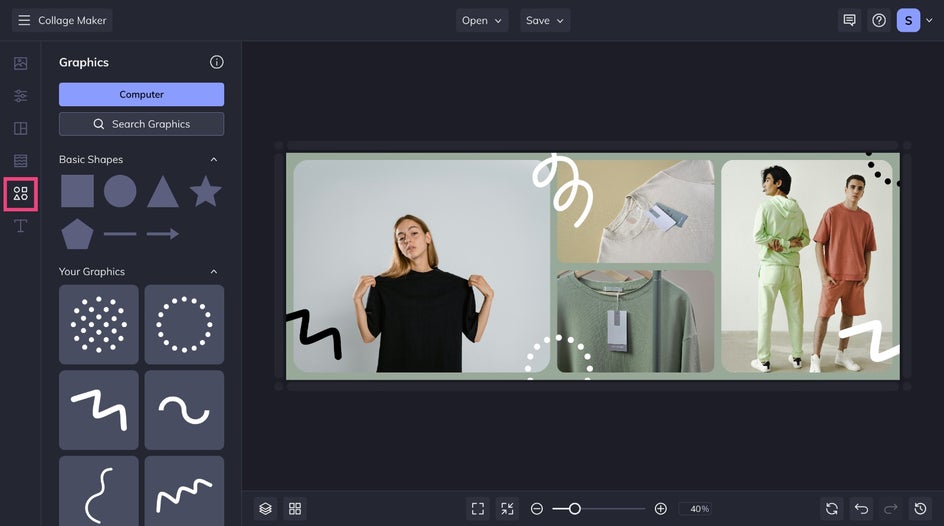Image resolution: width=944 pixels, height=526 pixels.
Task: Click the Computer upload button
Action: [141, 94]
